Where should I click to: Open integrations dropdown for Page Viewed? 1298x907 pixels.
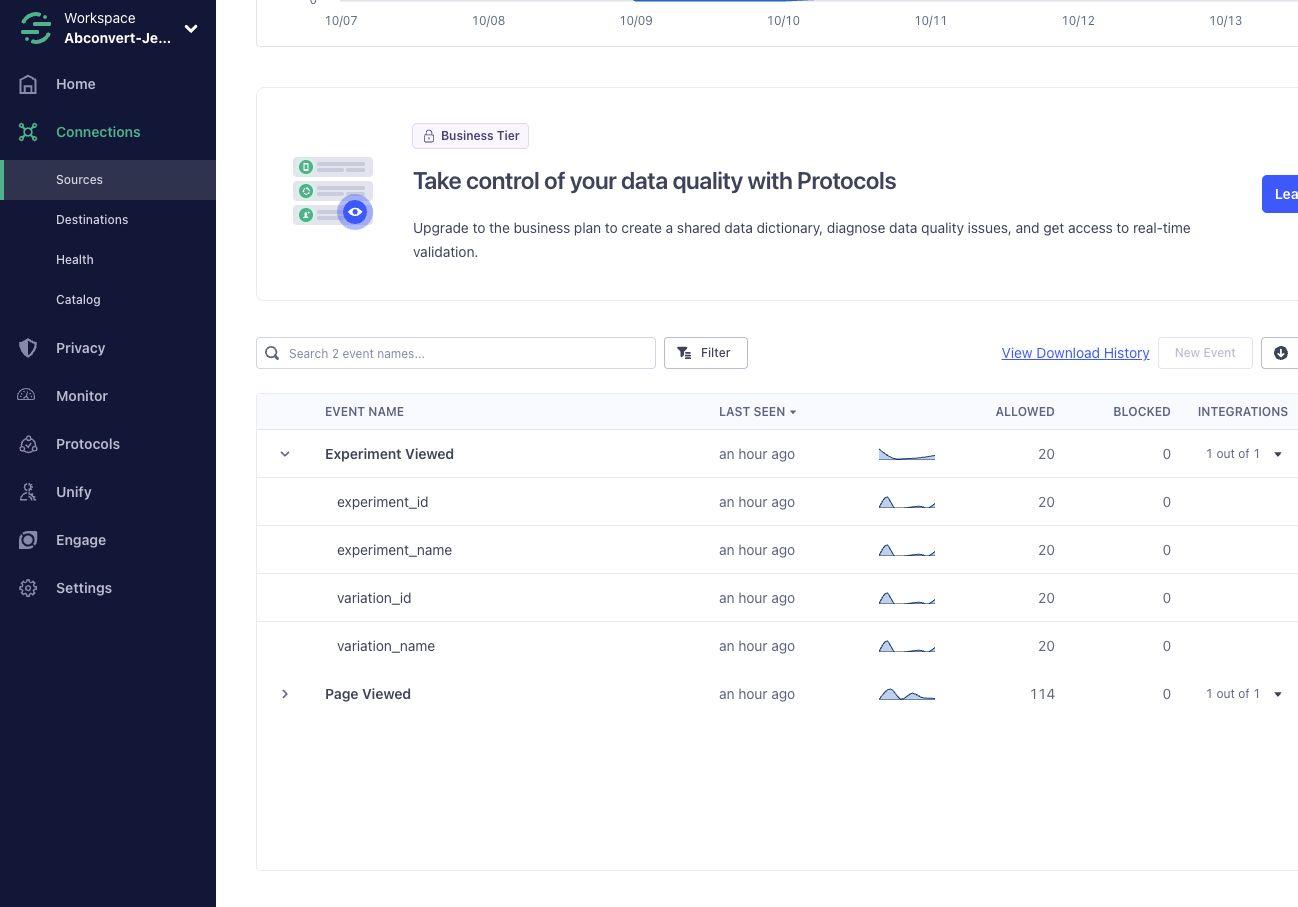click(1277, 694)
